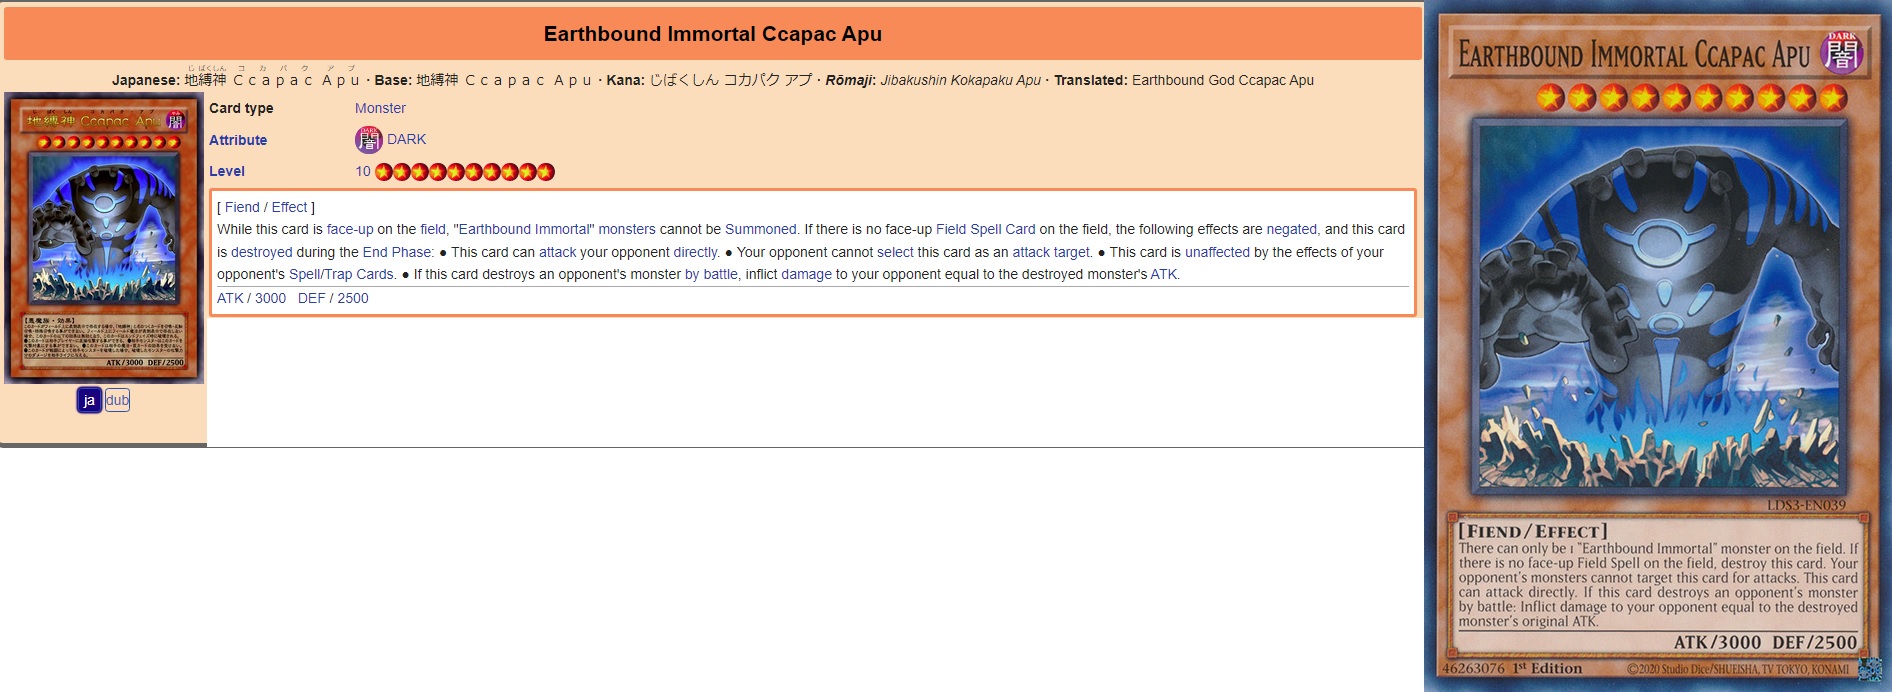
Task: Click the LDS3-EN039 set code on the card
Action: point(1806,505)
